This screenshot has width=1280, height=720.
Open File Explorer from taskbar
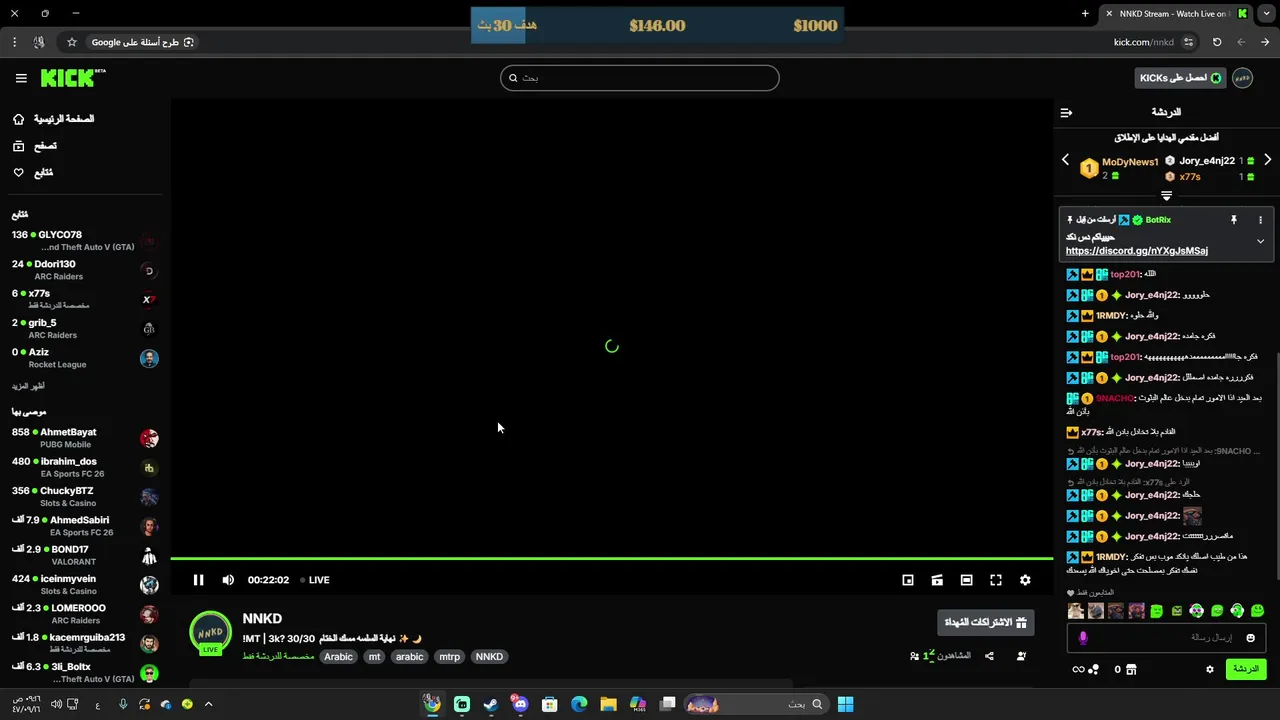tap(608, 704)
